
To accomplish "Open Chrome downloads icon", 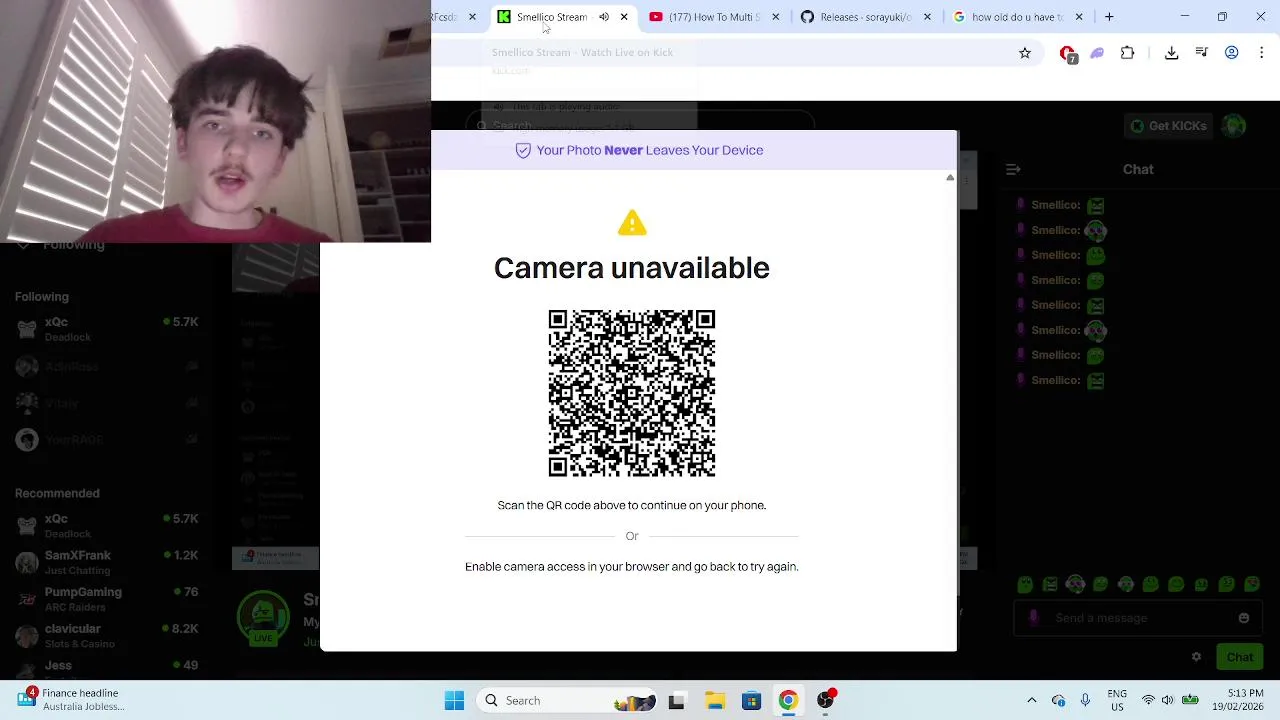I will pos(1172,53).
